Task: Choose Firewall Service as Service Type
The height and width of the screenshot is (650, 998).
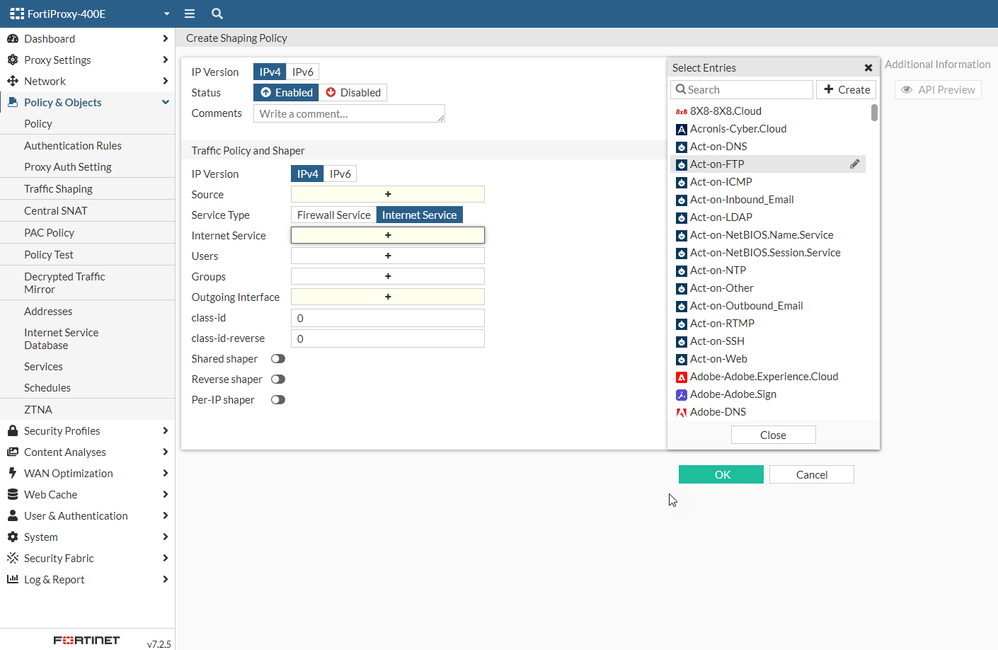Action: (334, 215)
